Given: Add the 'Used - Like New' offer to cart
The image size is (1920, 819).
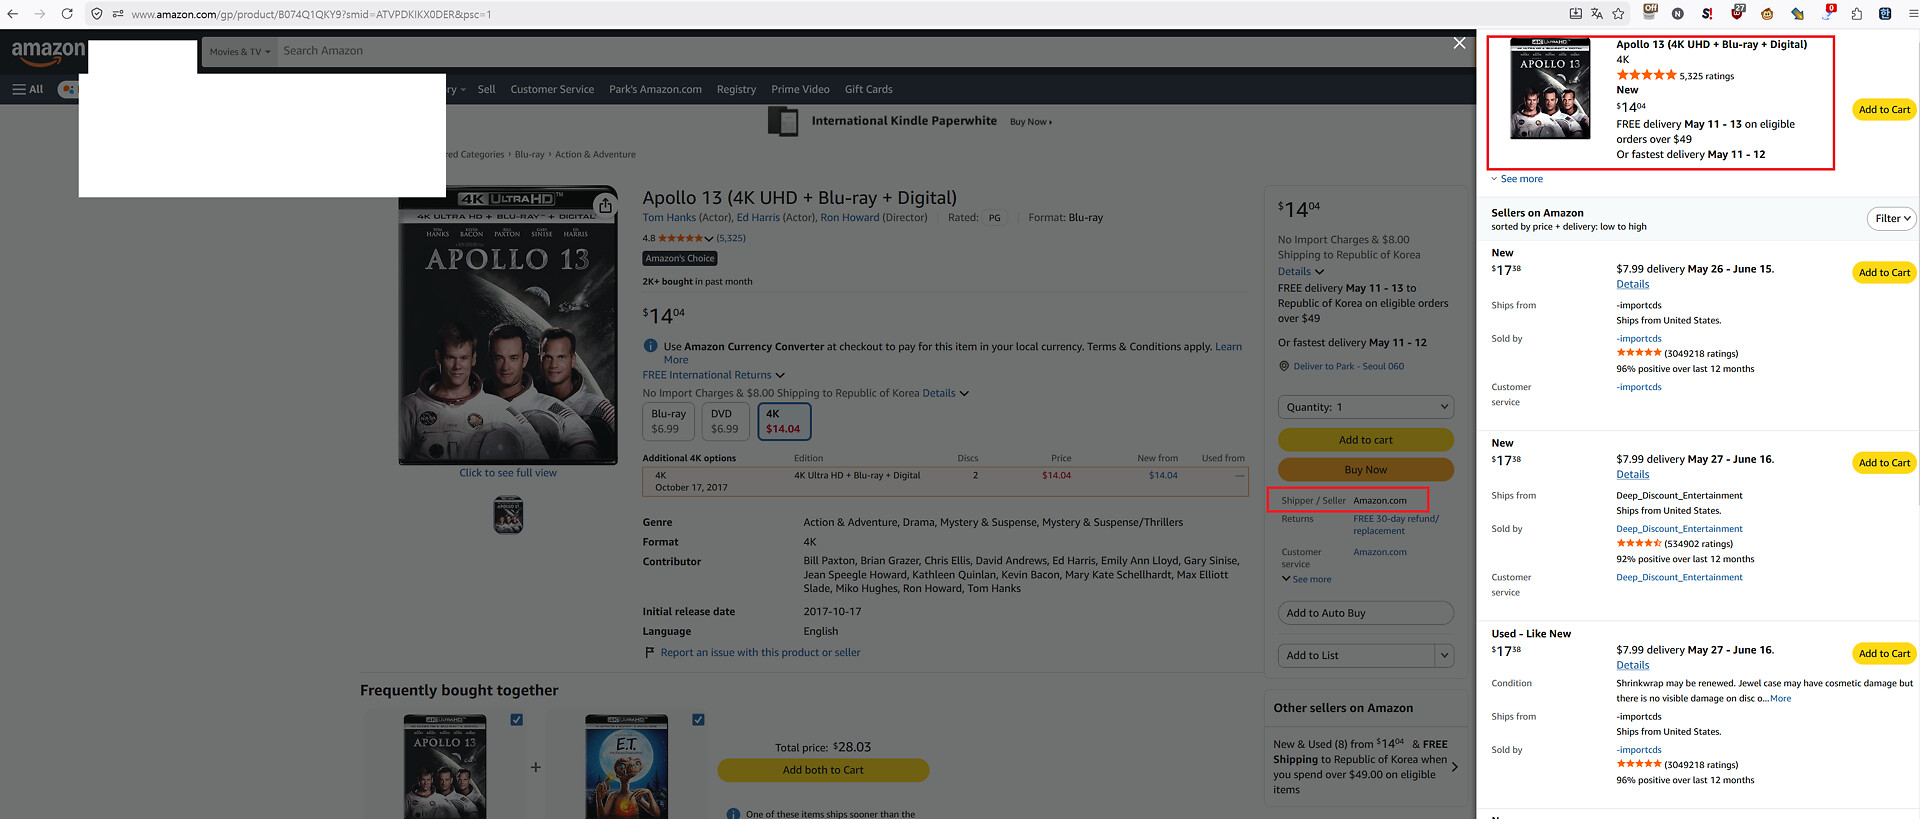Looking at the screenshot, I should point(1884,654).
